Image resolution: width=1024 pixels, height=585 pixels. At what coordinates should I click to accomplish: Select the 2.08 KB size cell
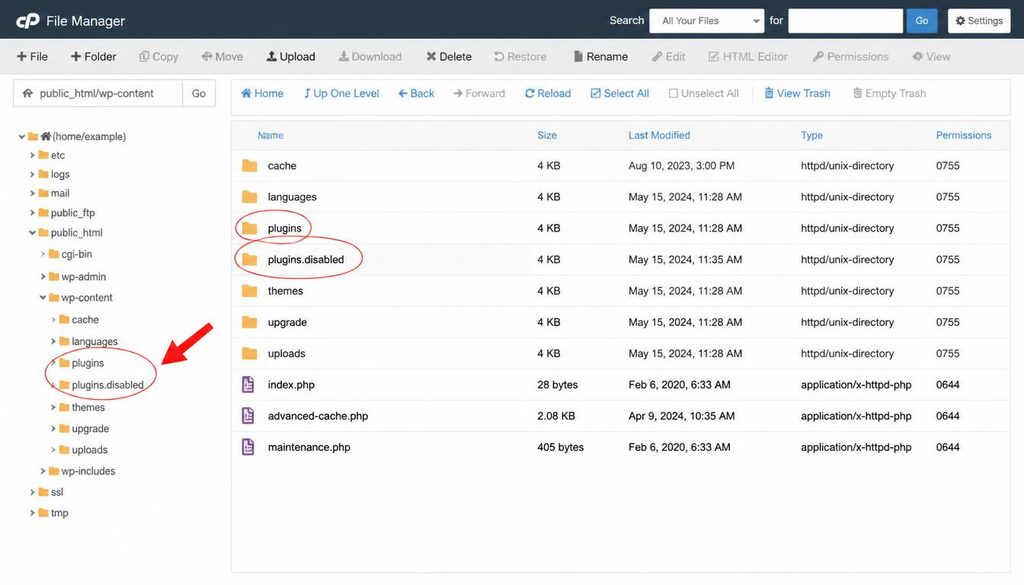pos(556,416)
